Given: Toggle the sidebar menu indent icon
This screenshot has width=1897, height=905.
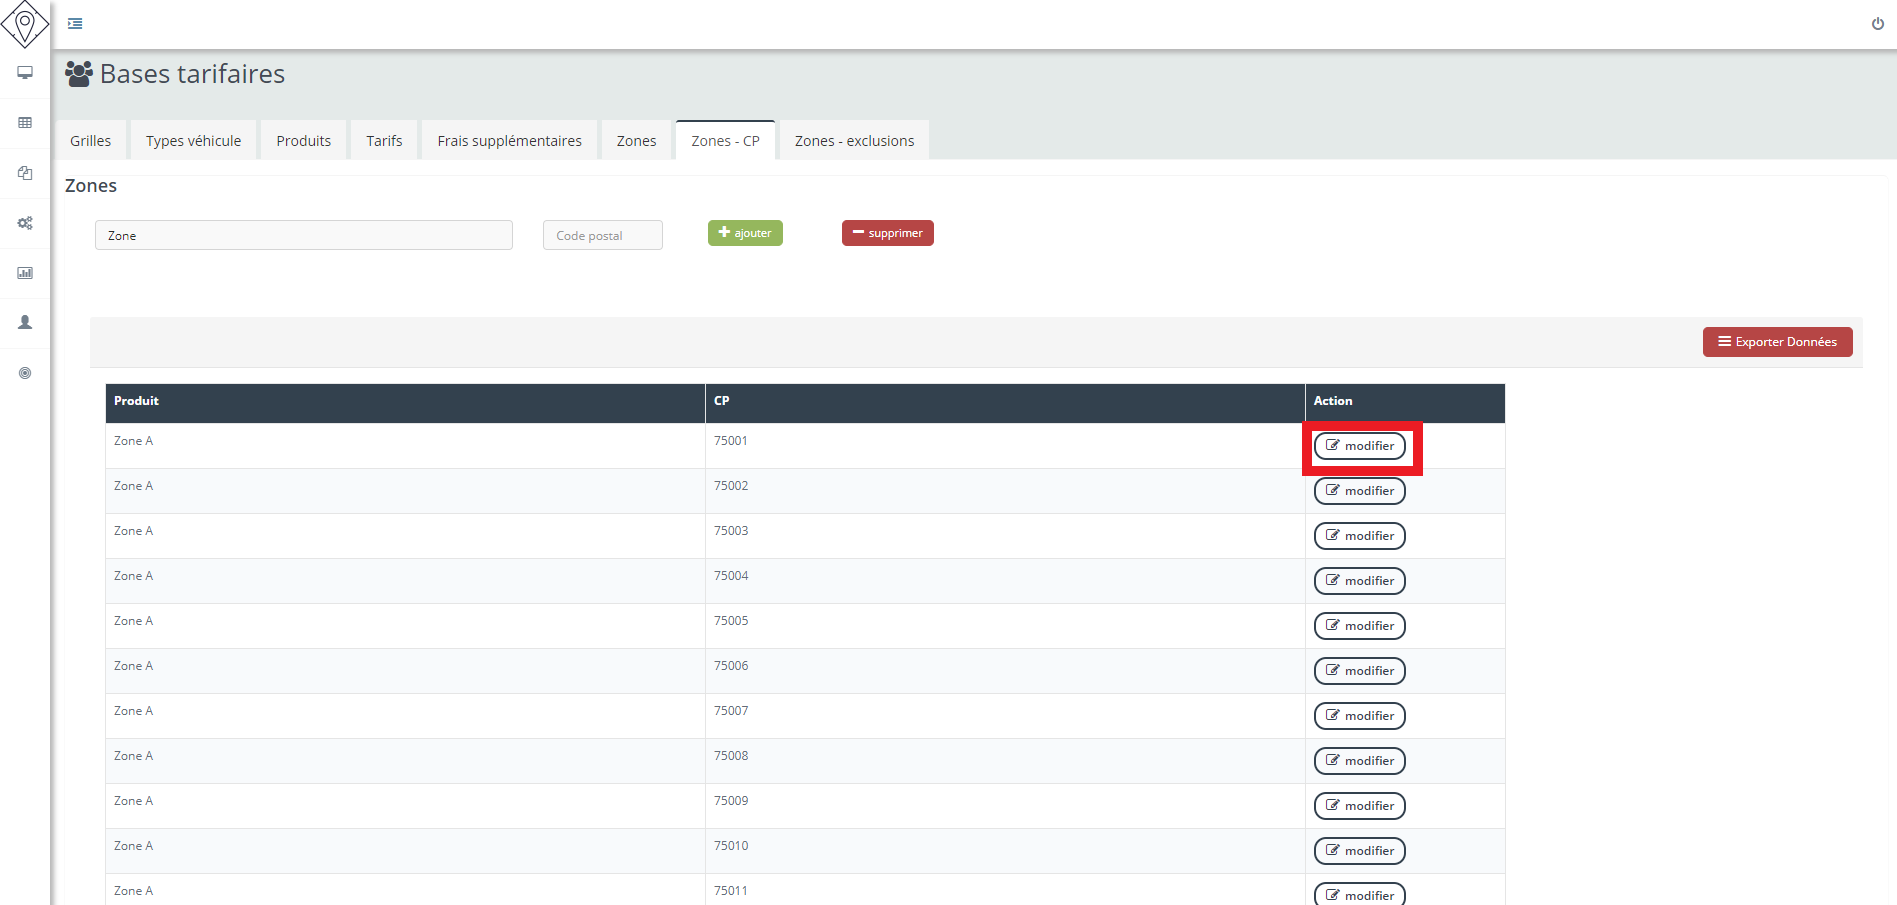Looking at the screenshot, I should (75, 24).
